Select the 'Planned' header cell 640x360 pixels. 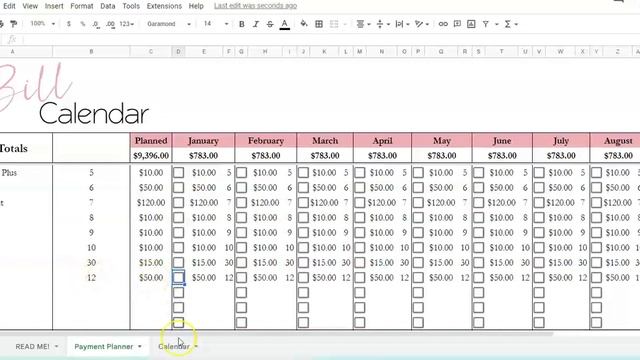click(x=151, y=140)
